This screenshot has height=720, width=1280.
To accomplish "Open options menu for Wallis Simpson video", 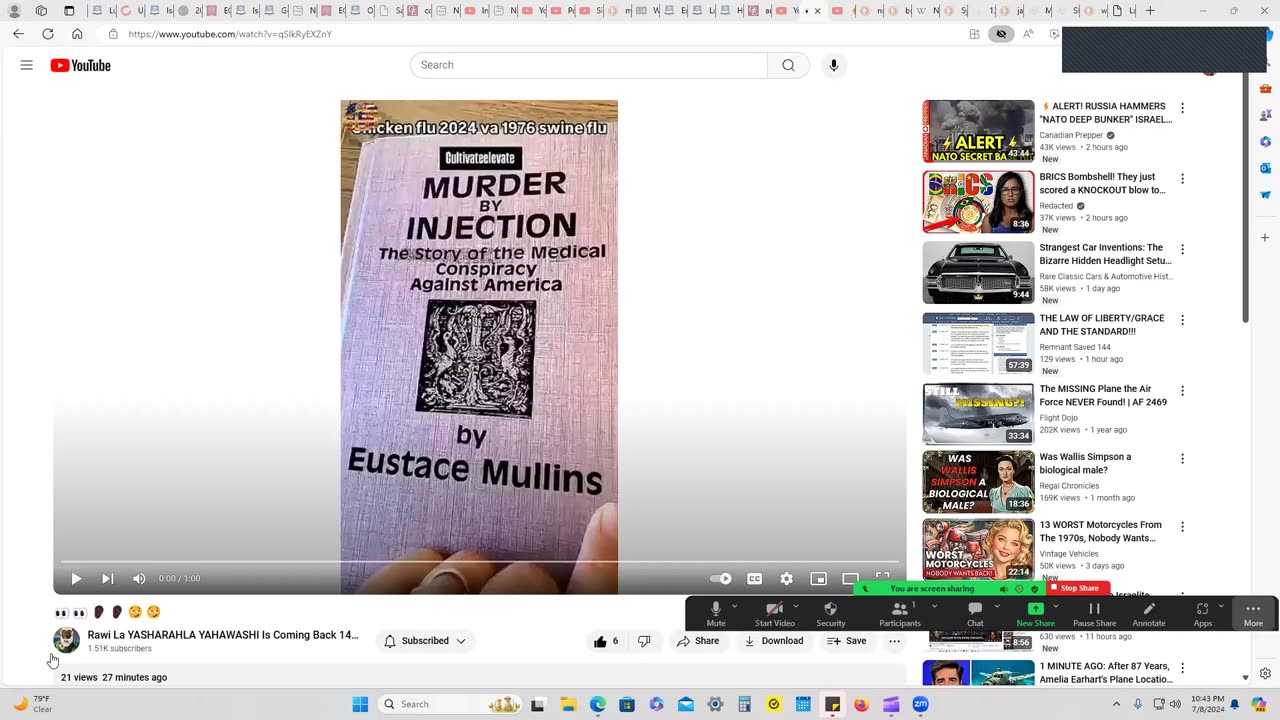I will [1182, 459].
